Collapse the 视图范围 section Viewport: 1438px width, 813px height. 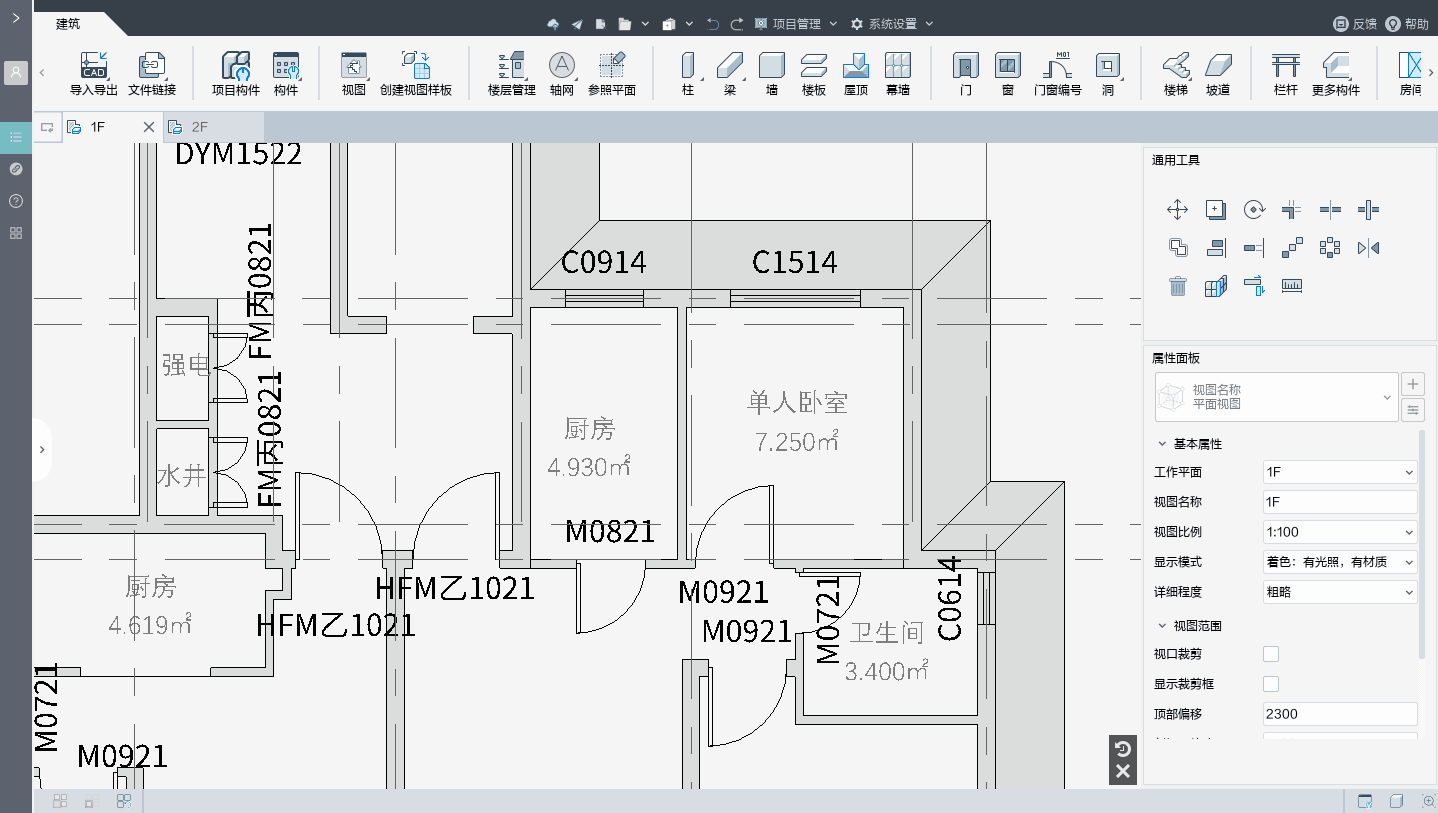pyautogui.click(x=1162, y=626)
